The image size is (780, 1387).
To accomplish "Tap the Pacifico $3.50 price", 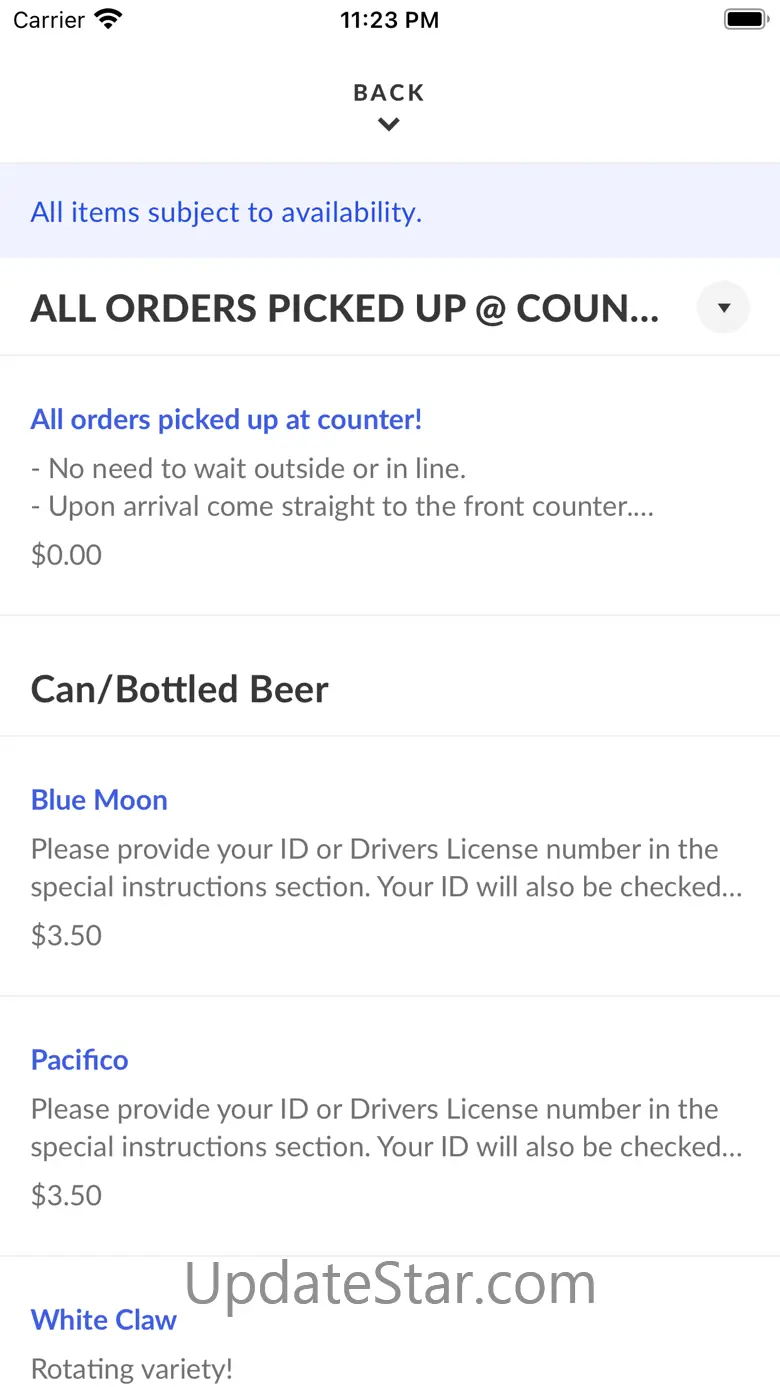I will pyautogui.click(x=66, y=1195).
